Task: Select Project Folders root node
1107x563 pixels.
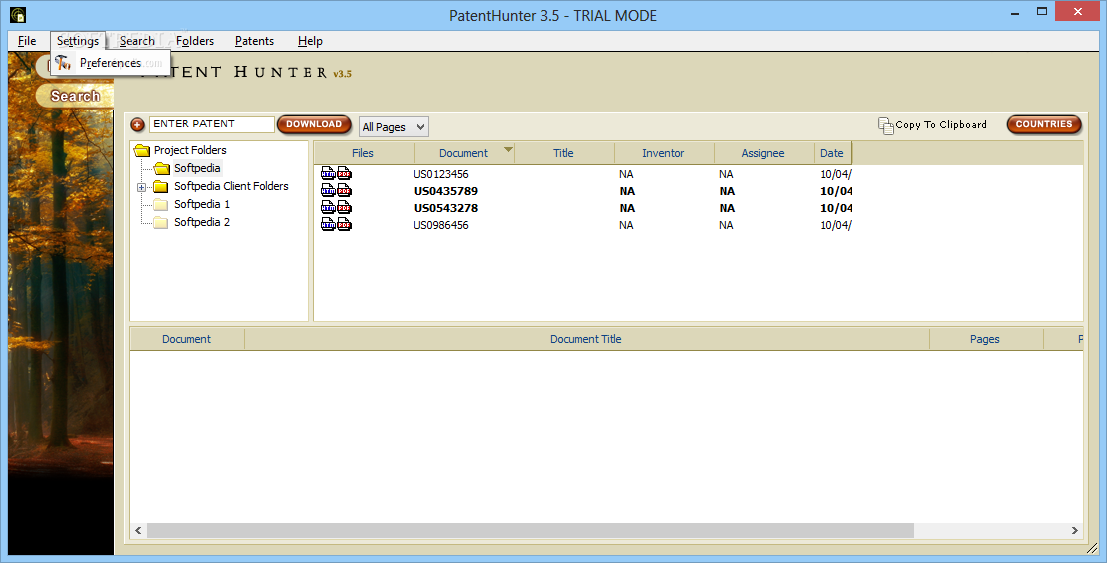Action: [x=190, y=150]
